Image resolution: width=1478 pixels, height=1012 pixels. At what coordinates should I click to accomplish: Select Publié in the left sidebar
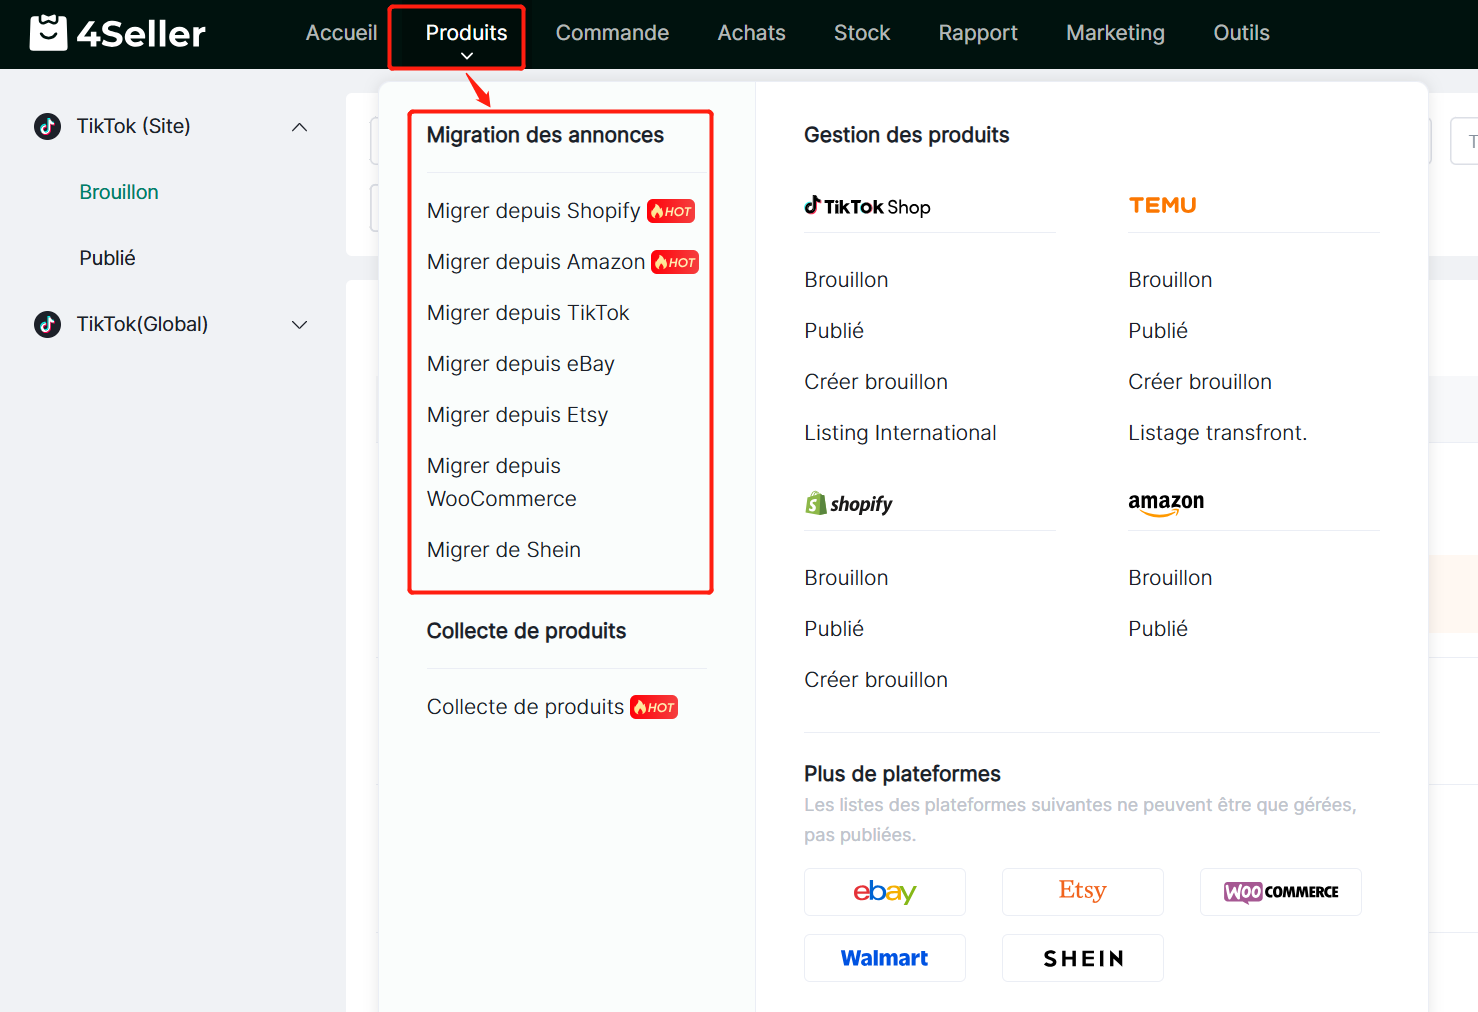coord(107,258)
